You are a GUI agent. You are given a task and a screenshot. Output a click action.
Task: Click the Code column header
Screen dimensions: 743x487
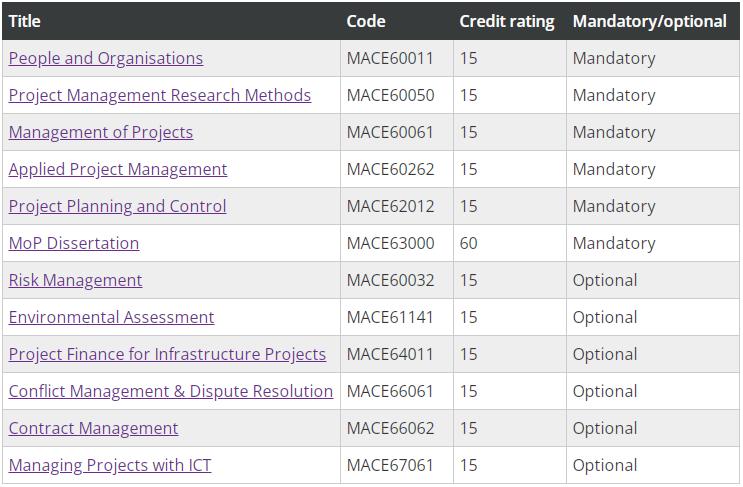tap(365, 21)
